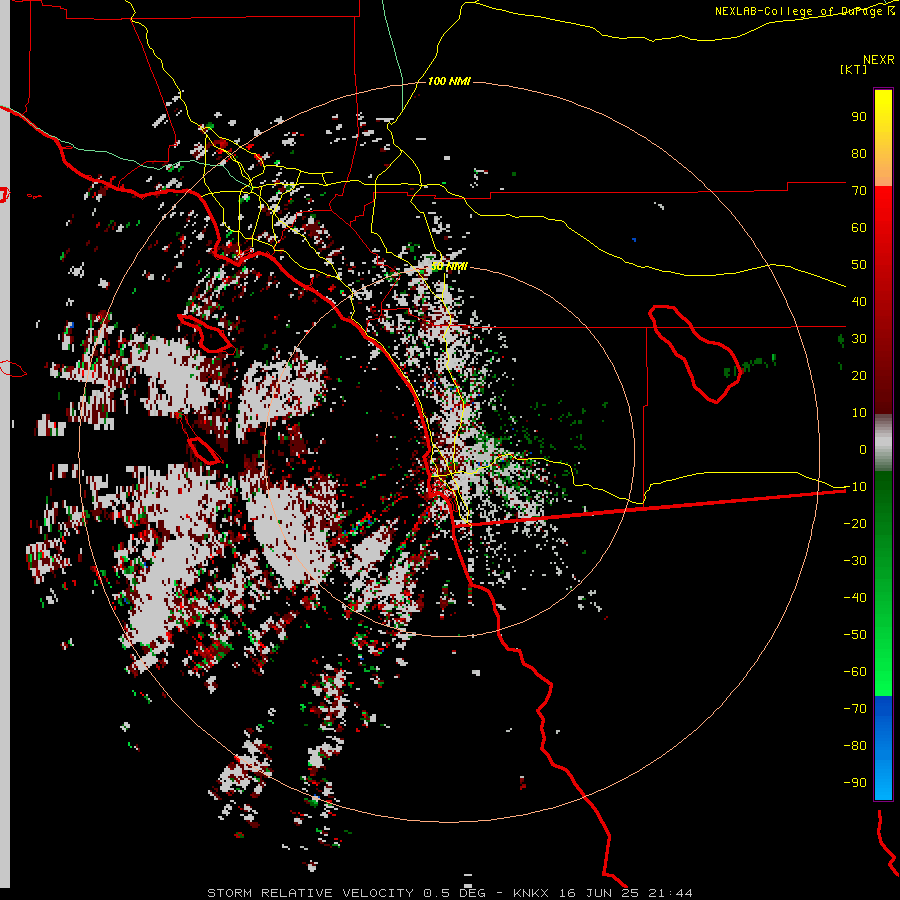Click the 80 value on velocity scale
900x900 pixels.
pyautogui.click(x=859, y=153)
